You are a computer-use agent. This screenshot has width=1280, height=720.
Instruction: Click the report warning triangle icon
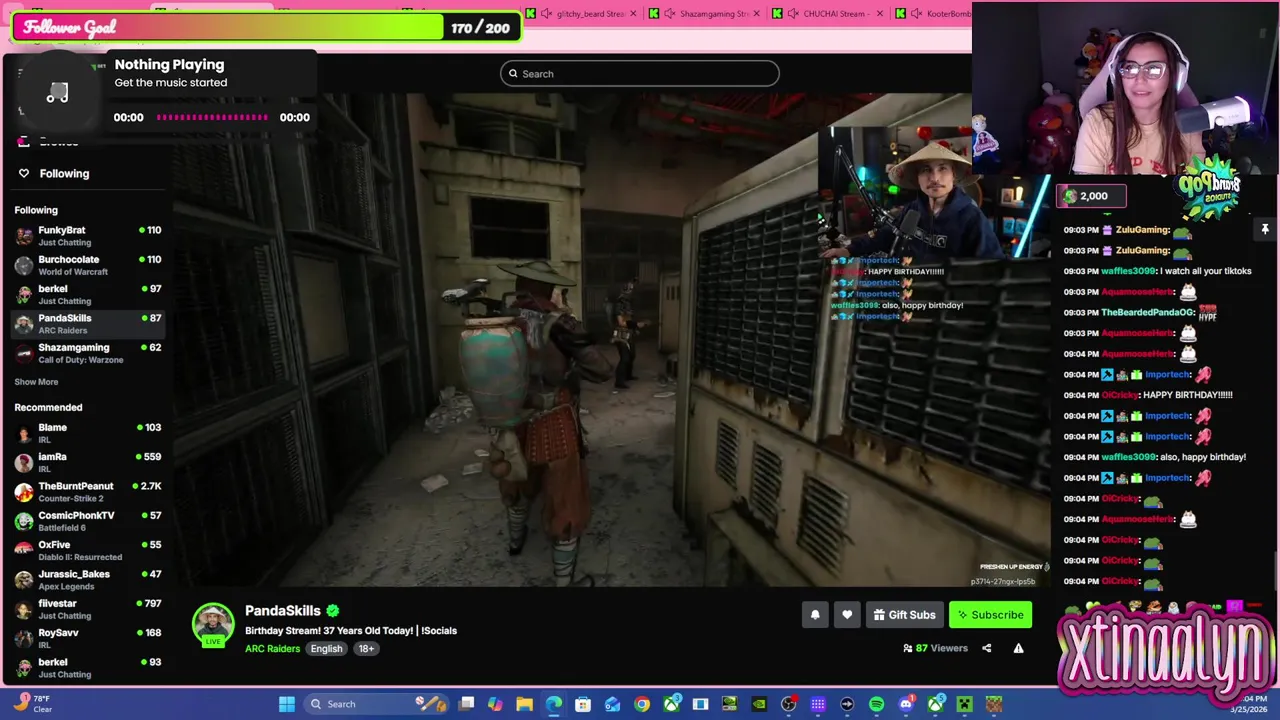click(1018, 648)
